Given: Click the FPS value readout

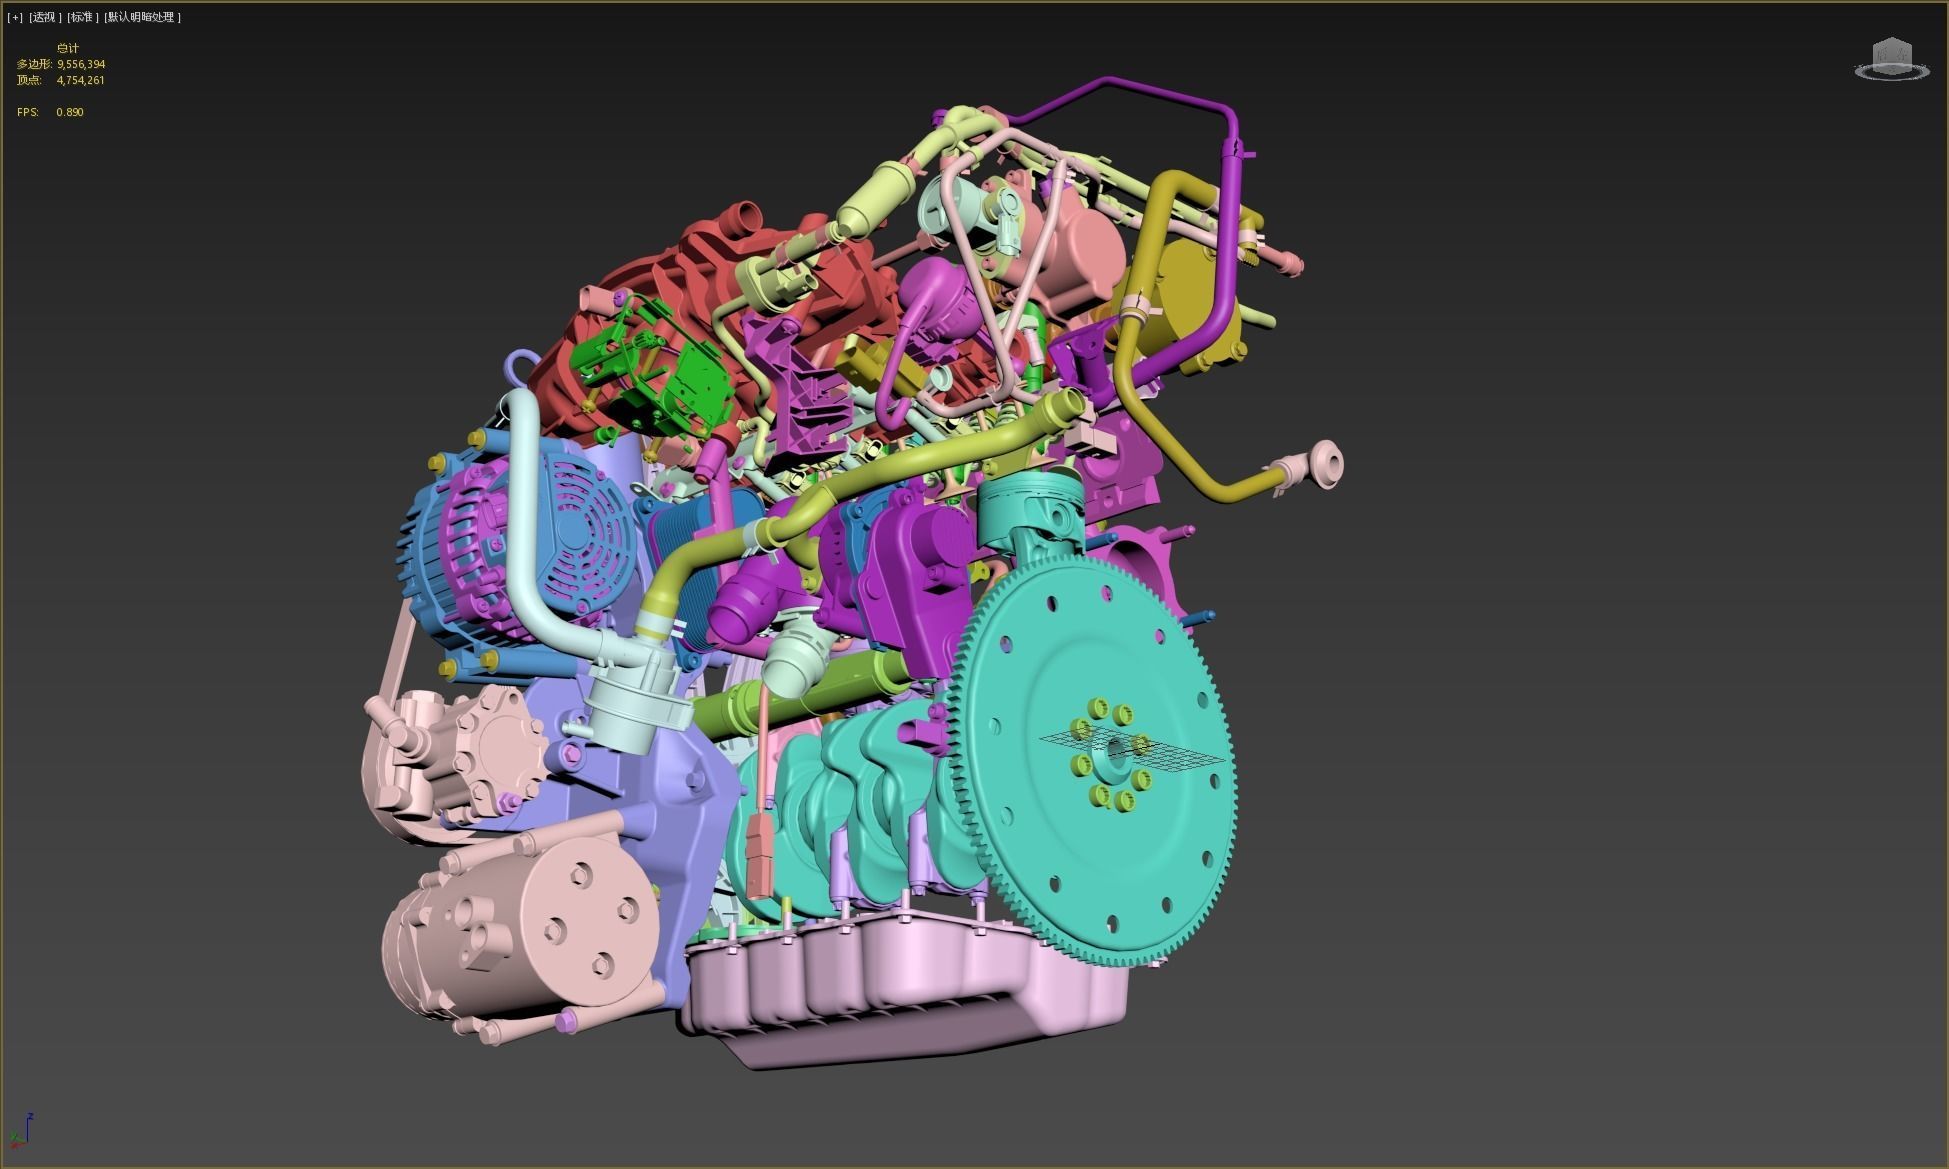Looking at the screenshot, I should pos(68,112).
